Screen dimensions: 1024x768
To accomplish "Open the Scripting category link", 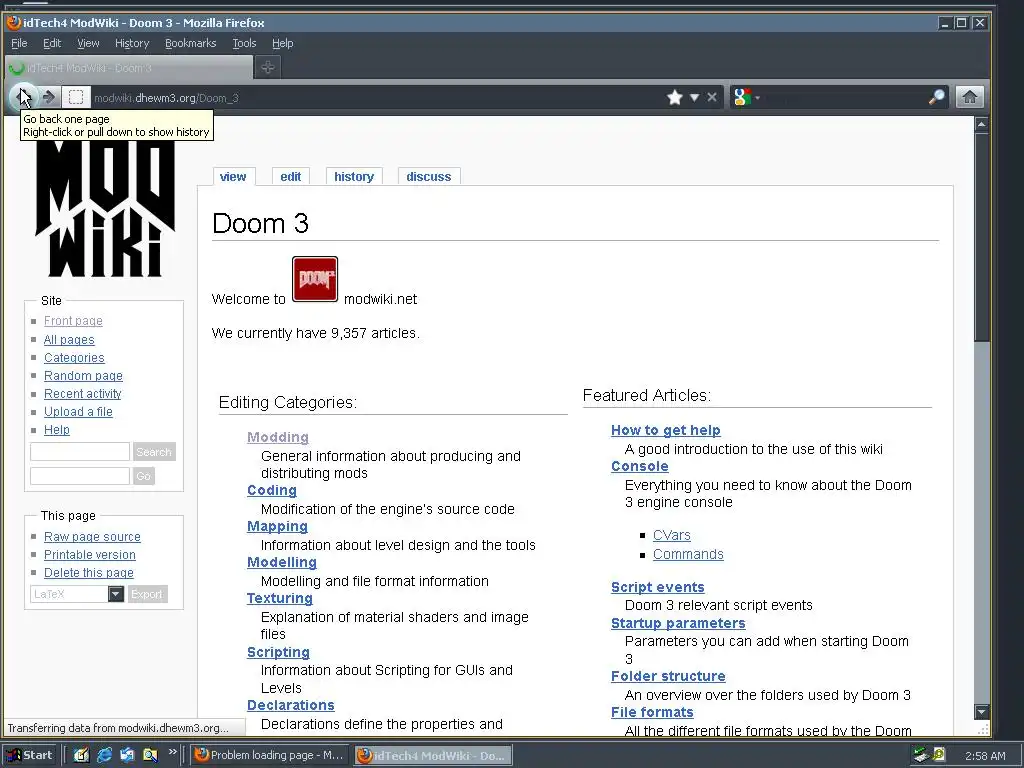I will tap(278, 652).
